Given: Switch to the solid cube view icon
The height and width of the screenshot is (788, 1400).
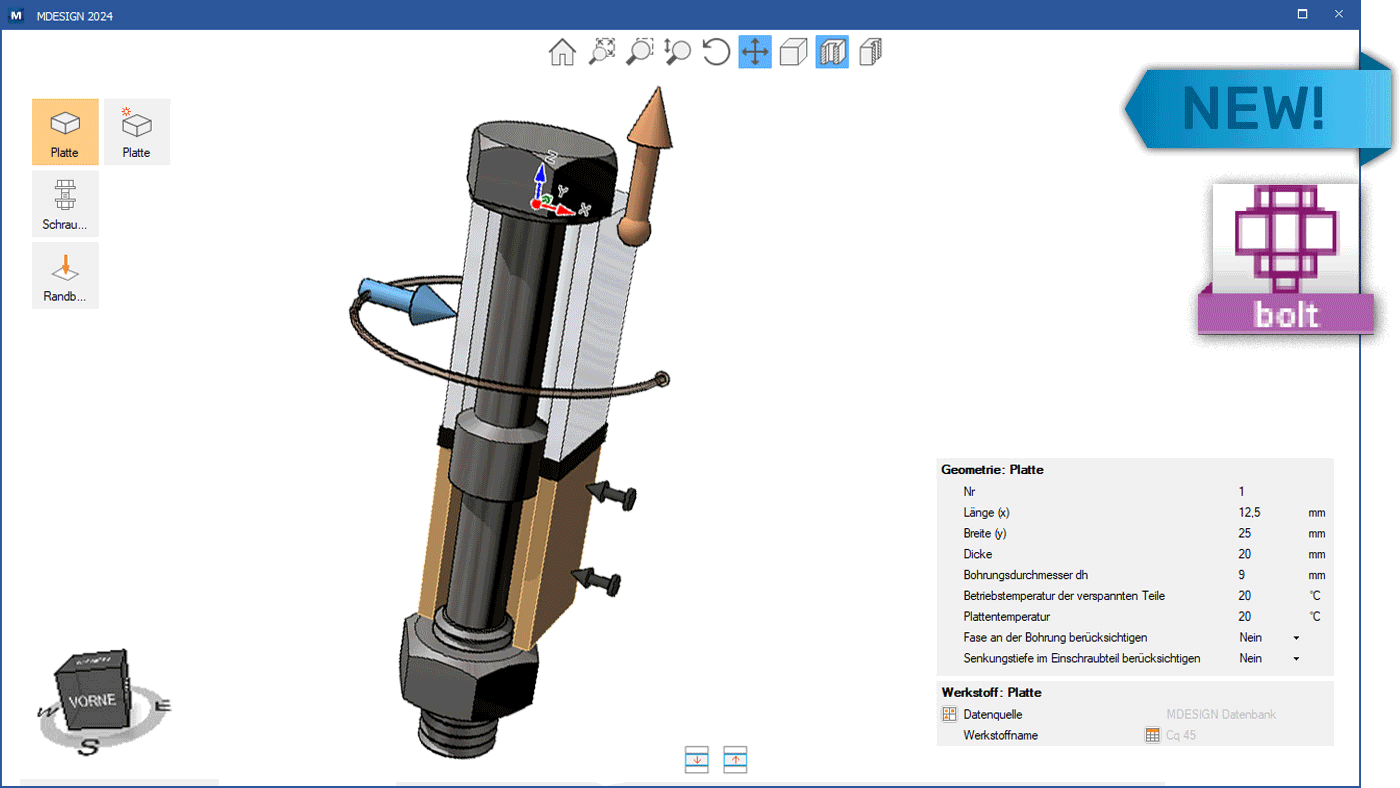Looking at the screenshot, I should pos(793,52).
